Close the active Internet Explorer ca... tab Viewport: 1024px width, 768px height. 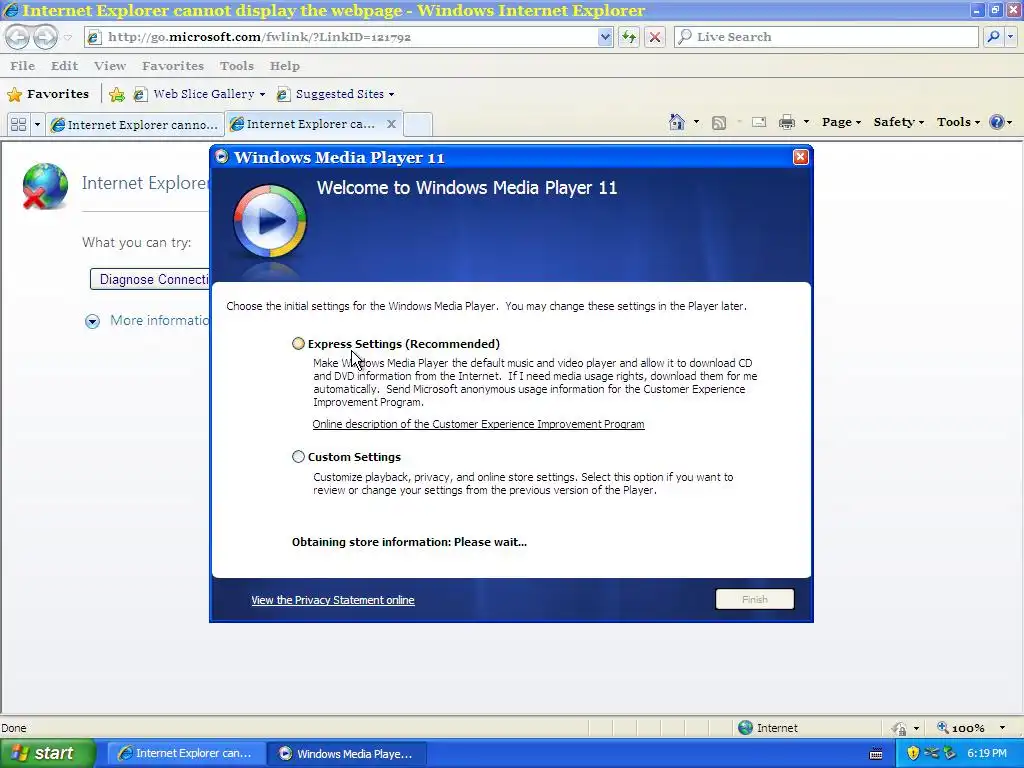pos(391,123)
